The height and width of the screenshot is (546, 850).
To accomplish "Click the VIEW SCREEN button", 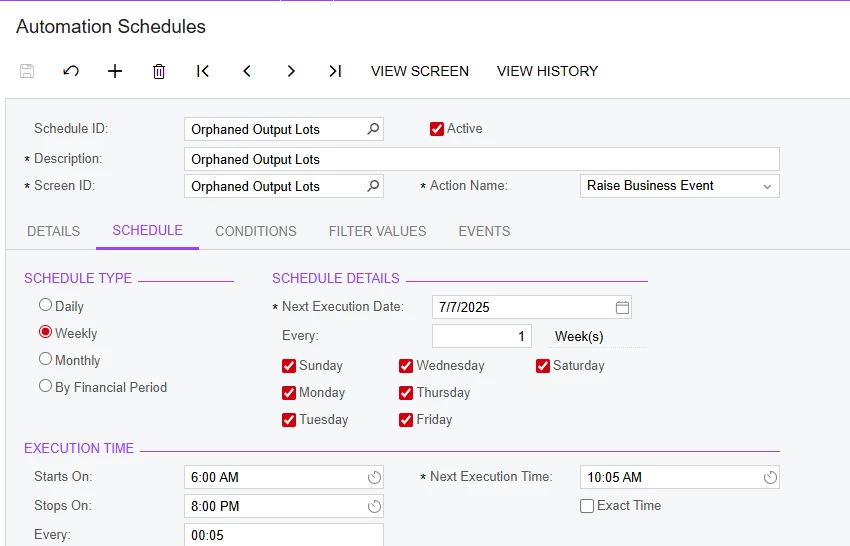I will click(x=420, y=71).
